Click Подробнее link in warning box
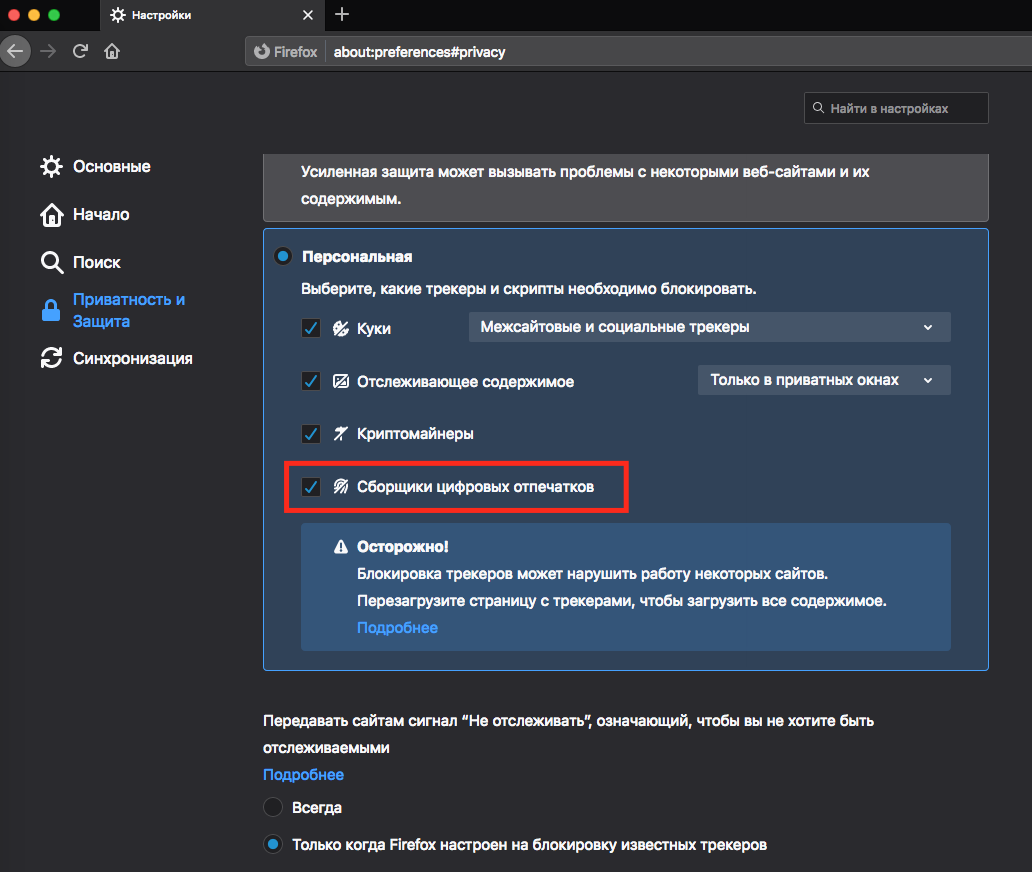Image resolution: width=1032 pixels, height=872 pixels. [397, 628]
